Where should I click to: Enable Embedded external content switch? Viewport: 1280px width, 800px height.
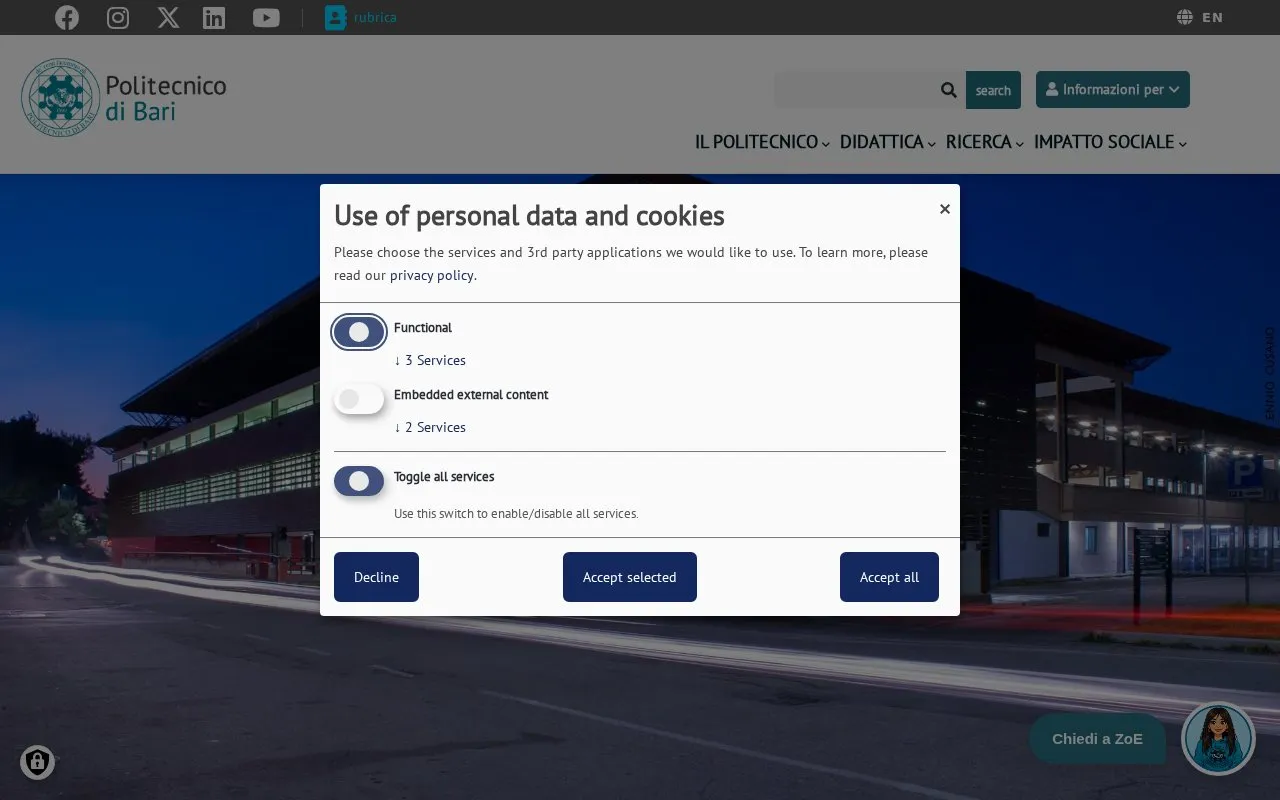coord(359,399)
